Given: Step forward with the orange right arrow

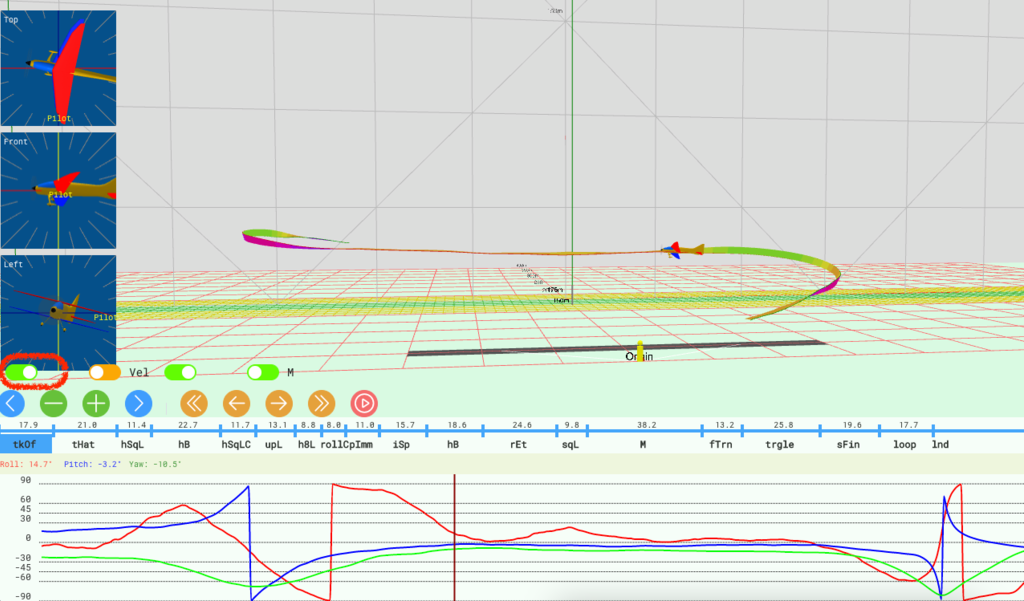Looking at the screenshot, I should (279, 404).
